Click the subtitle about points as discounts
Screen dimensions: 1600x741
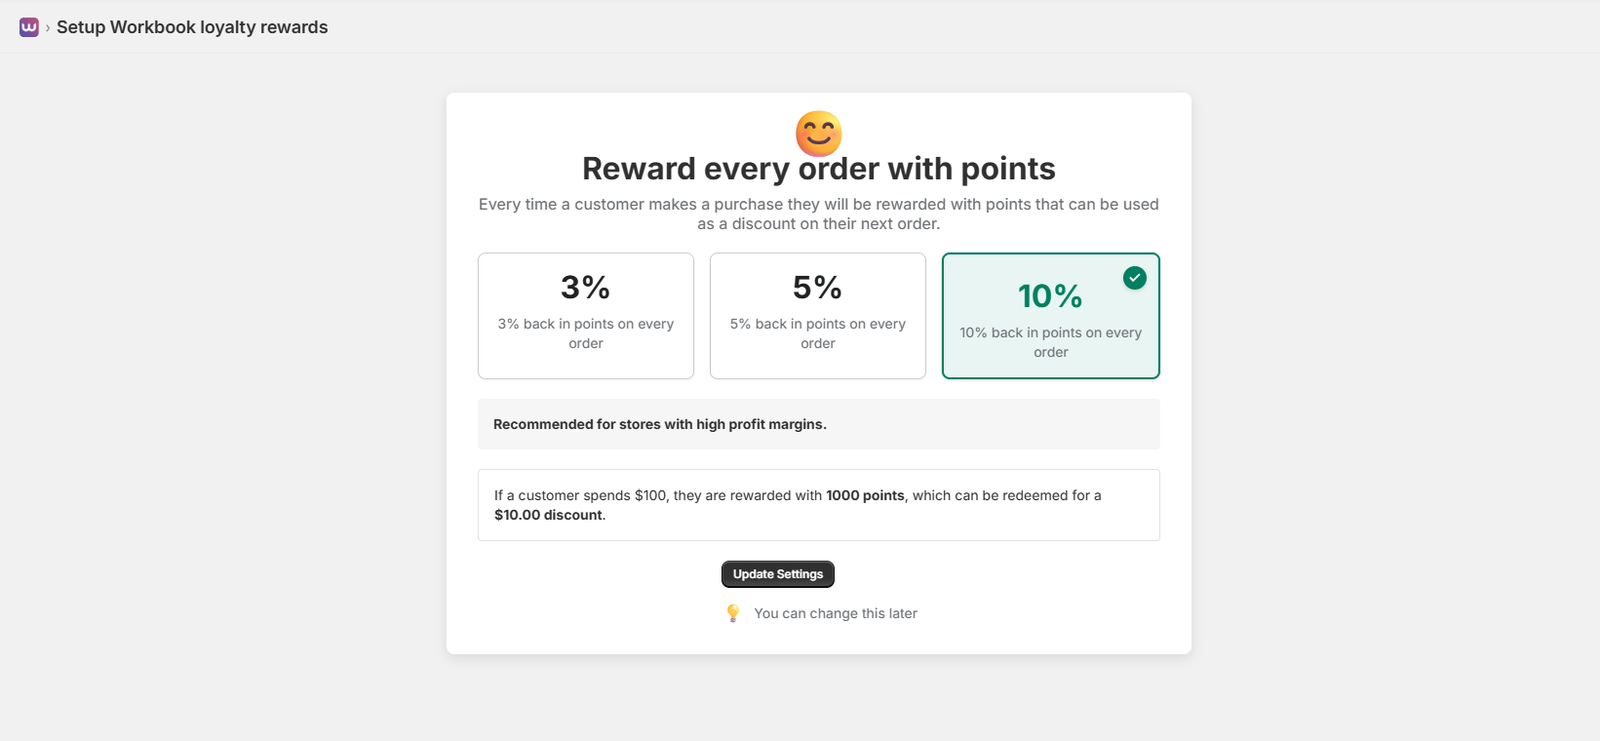pyautogui.click(x=818, y=213)
